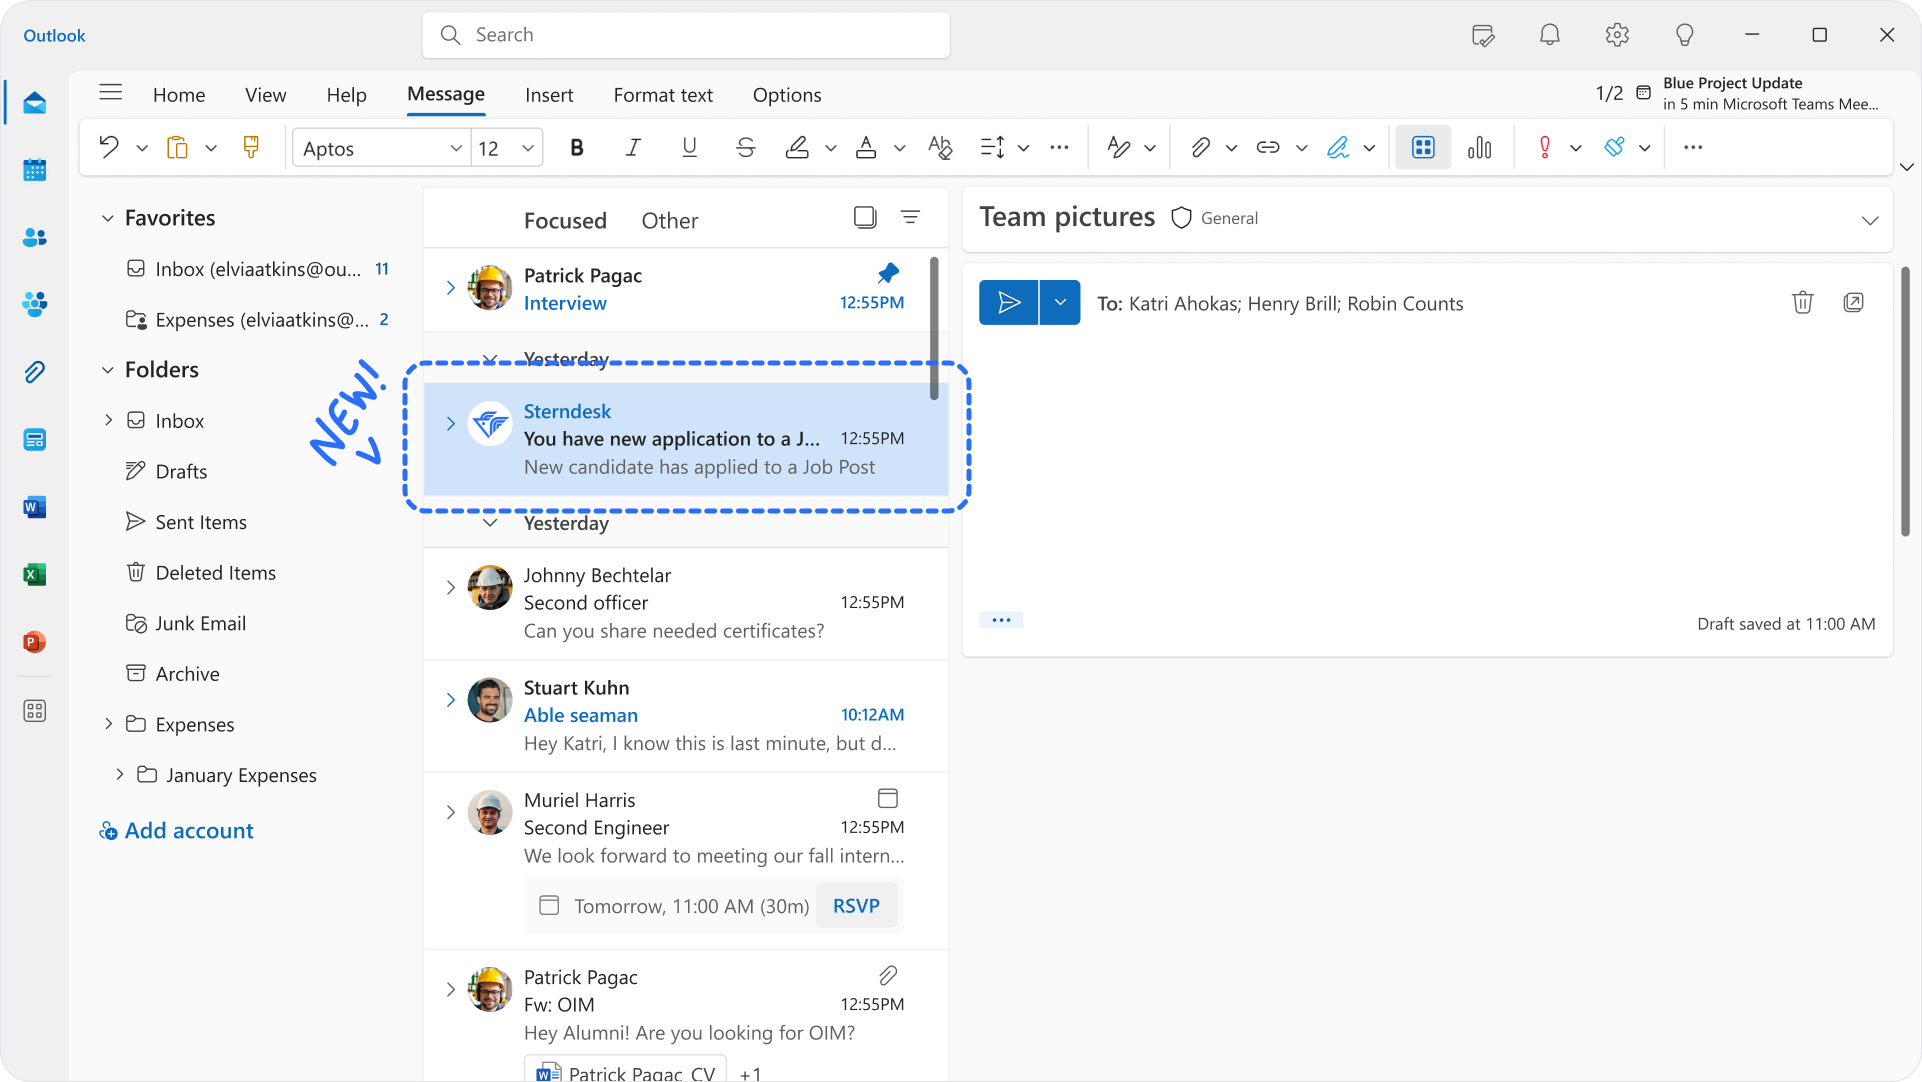Click the Bold formatting icon
The width and height of the screenshot is (1922, 1082).
click(577, 148)
